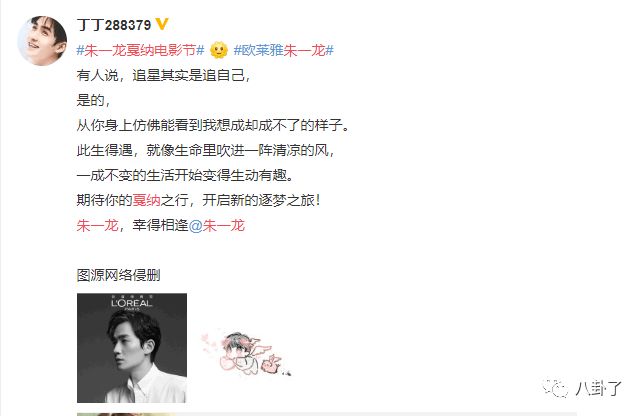Open the poster's round profile avatar
This screenshot has height=416, width=643.
(42, 41)
